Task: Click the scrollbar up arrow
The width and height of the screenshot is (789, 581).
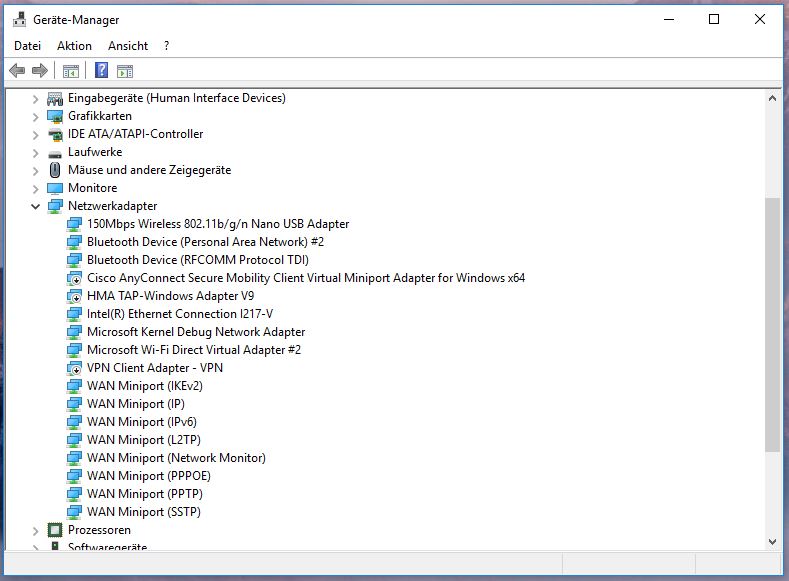Action: click(x=772, y=99)
